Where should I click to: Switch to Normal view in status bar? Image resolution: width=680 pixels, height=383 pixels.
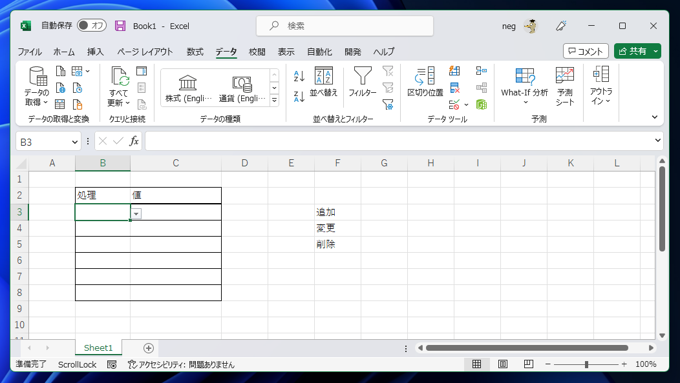[x=476, y=364]
